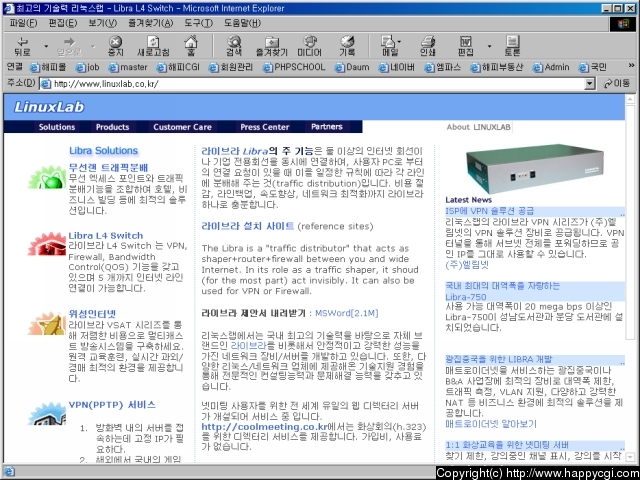Screen dimensions: 640x480
Task: Open the 국민 links bar shortcut
Action: click(593, 67)
